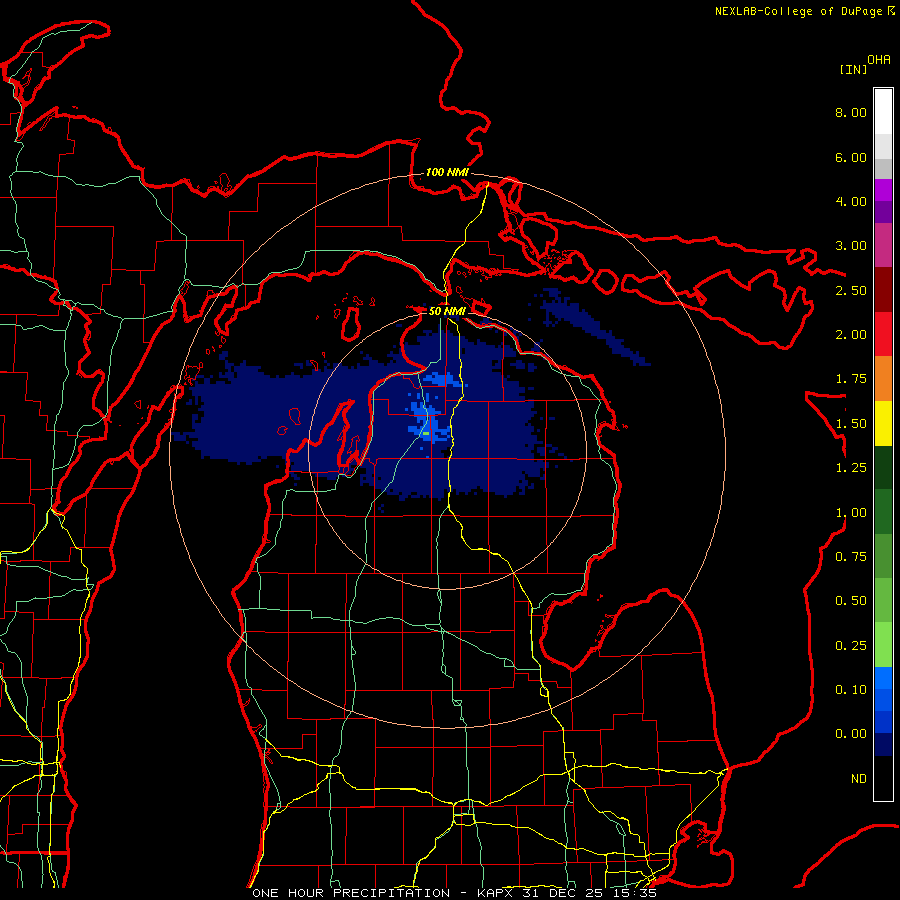Click the 8.00 legend value
Viewport: 900px width, 900px height.
[x=851, y=112]
